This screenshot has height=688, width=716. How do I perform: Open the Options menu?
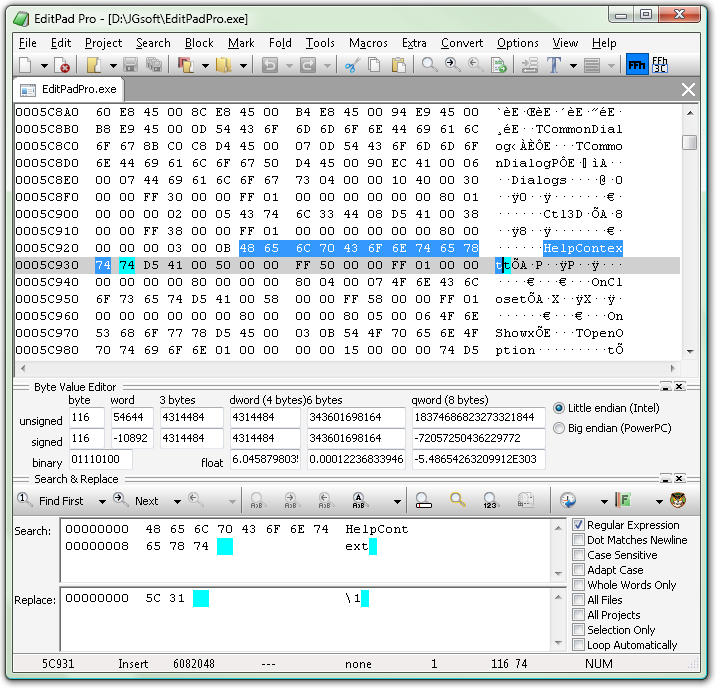pyautogui.click(x=517, y=43)
